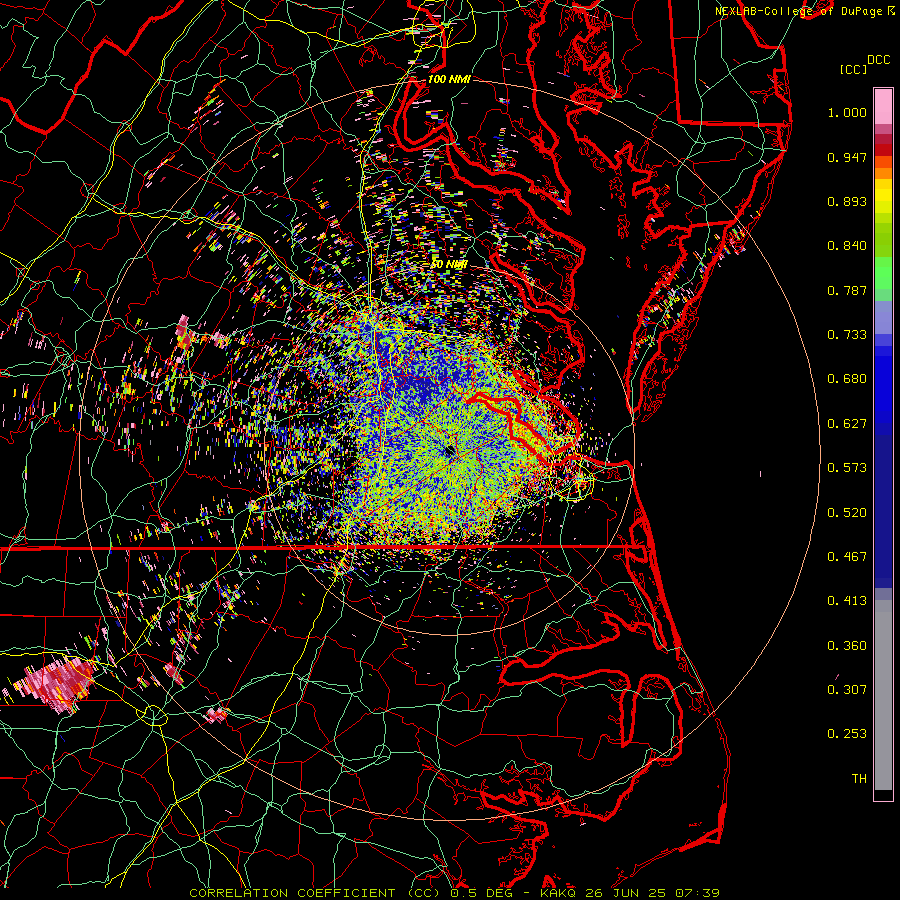Click the Correlation Coefficient title caption at the bottom
The image size is (900, 900).
[x=455, y=893]
